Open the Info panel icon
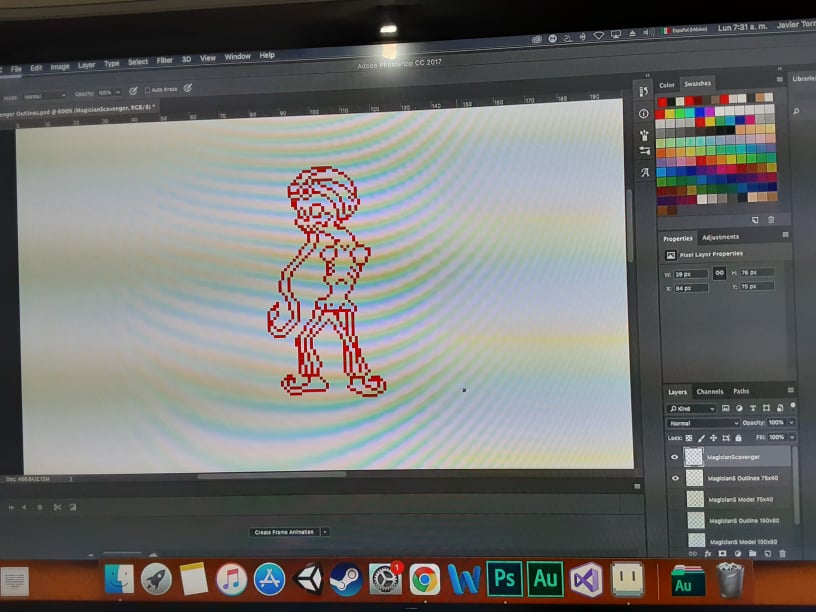Image resolution: width=816 pixels, height=612 pixels. 644,113
